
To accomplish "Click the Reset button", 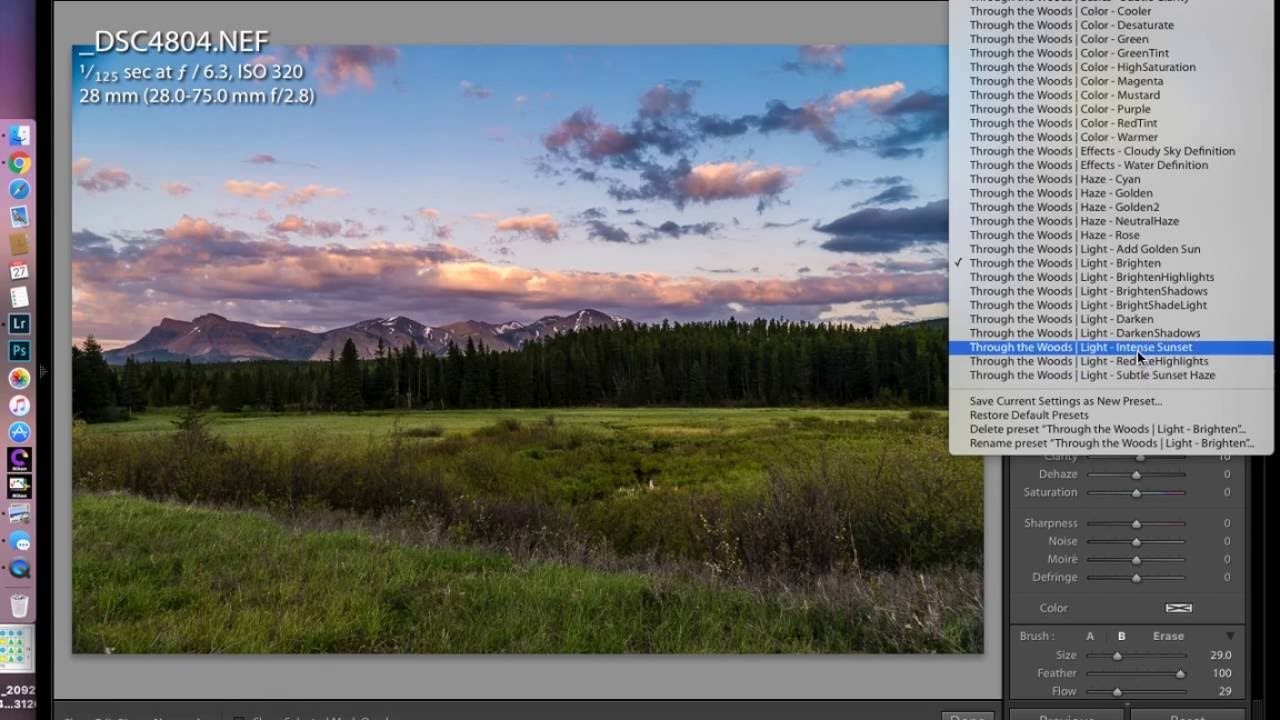I will (1186, 716).
